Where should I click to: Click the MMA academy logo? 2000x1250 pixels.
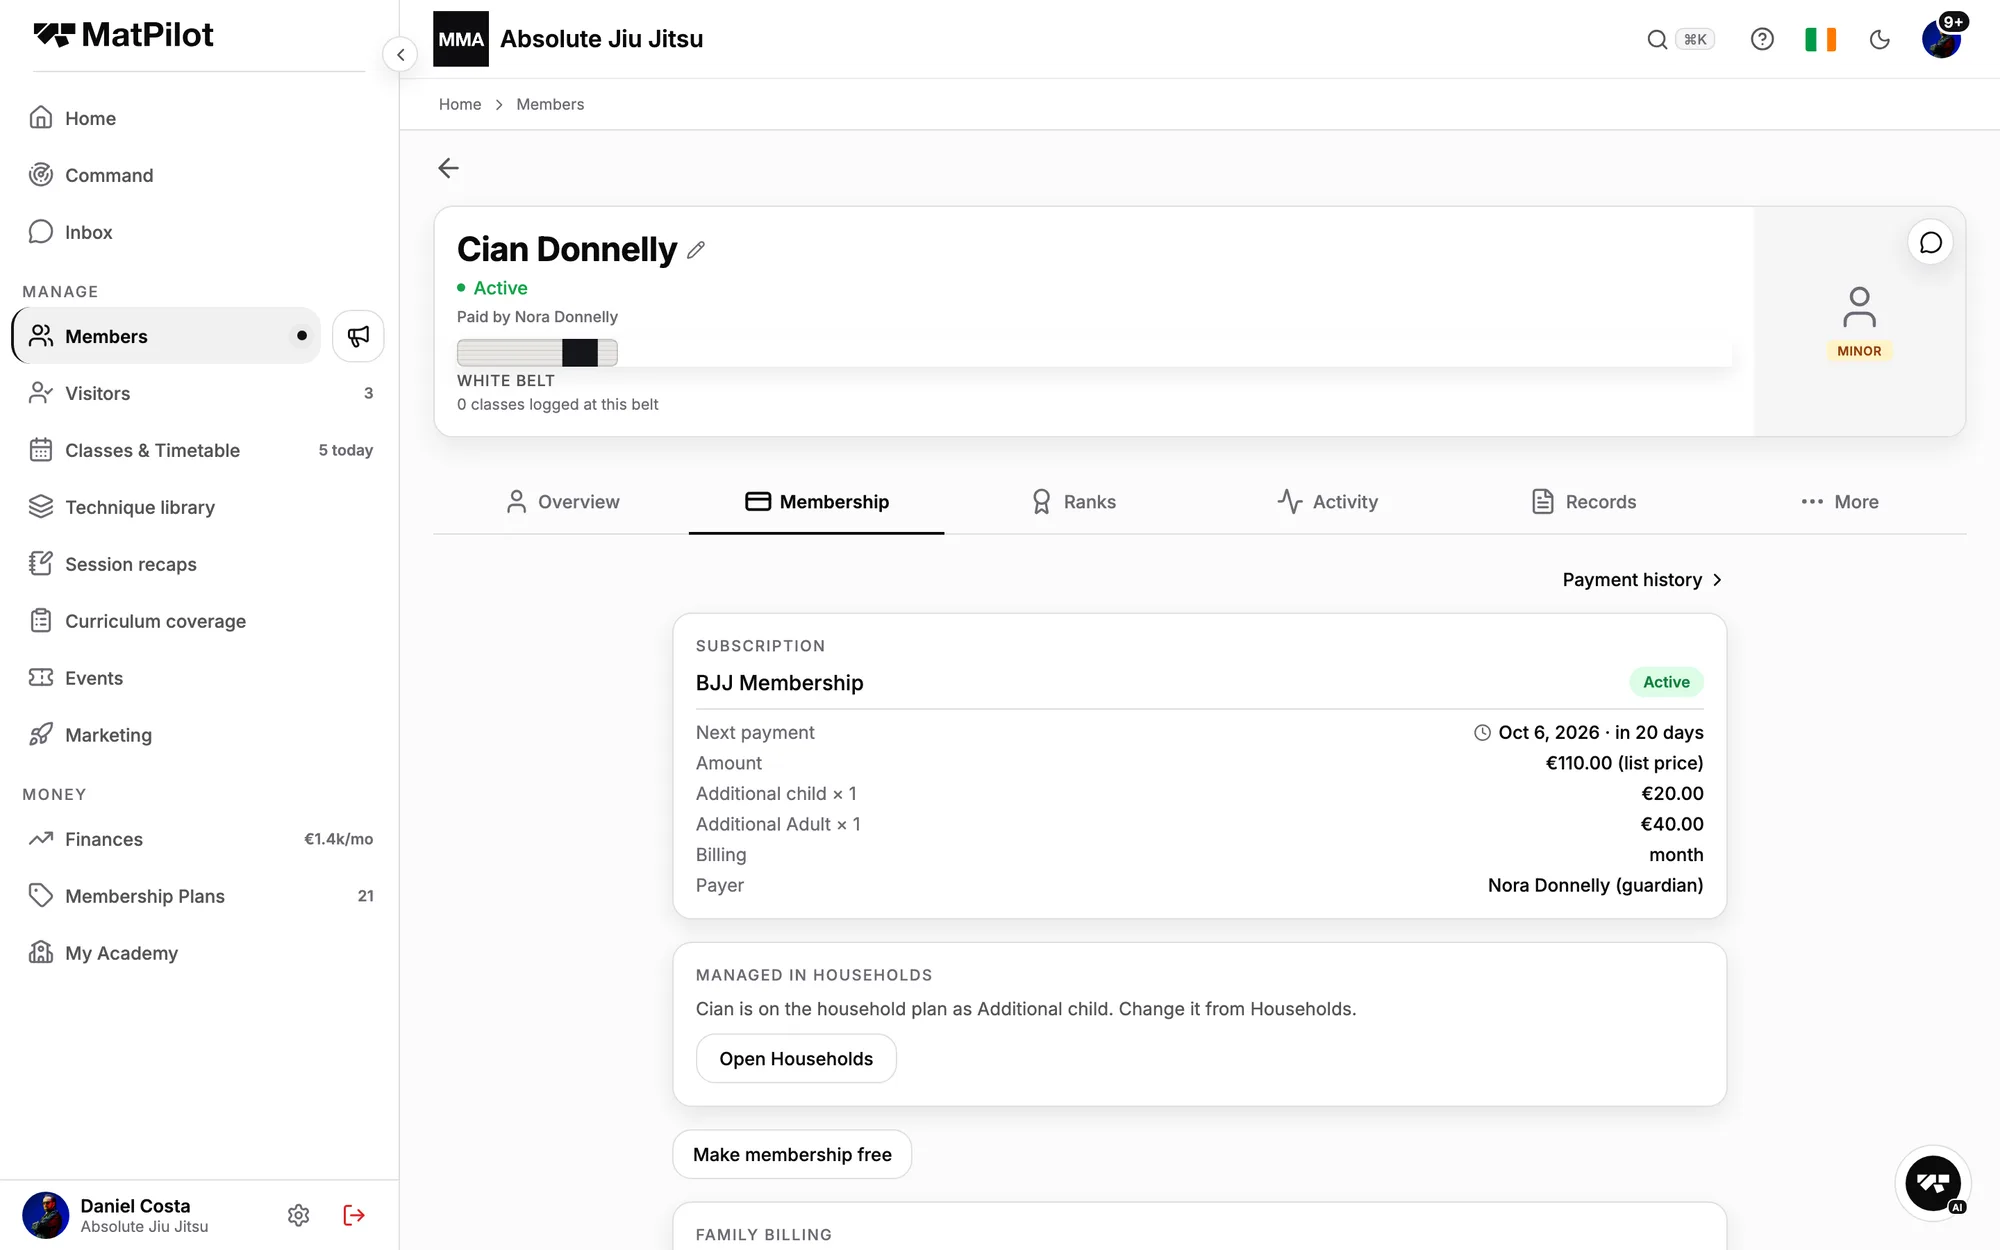[x=461, y=39]
